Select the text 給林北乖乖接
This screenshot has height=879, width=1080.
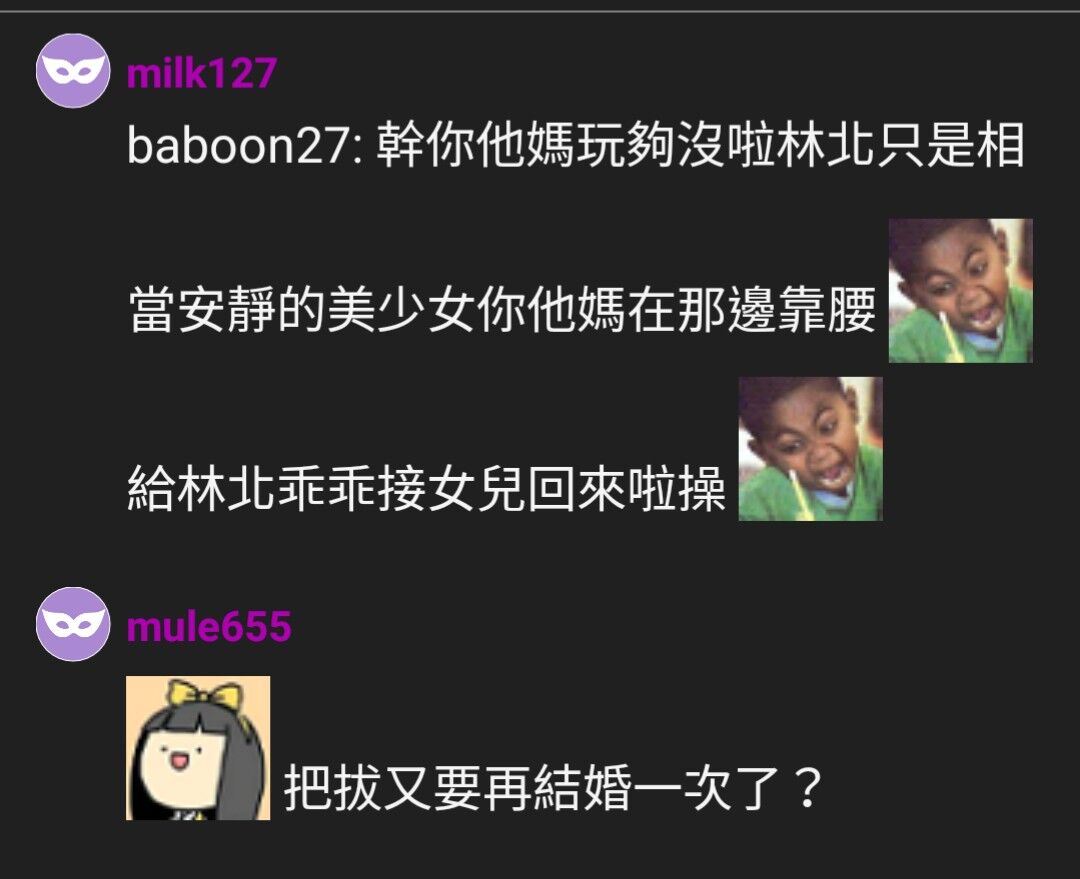click(x=277, y=488)
